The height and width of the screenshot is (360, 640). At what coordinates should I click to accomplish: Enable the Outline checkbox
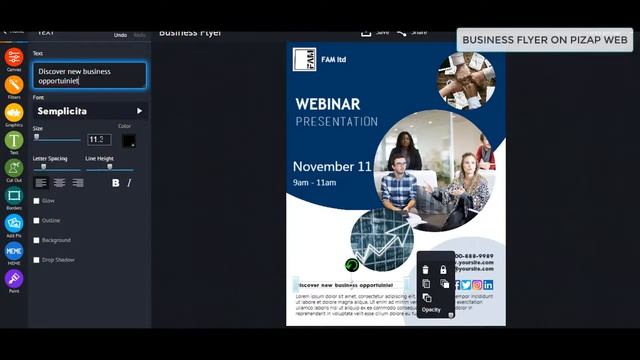[36, 220]
